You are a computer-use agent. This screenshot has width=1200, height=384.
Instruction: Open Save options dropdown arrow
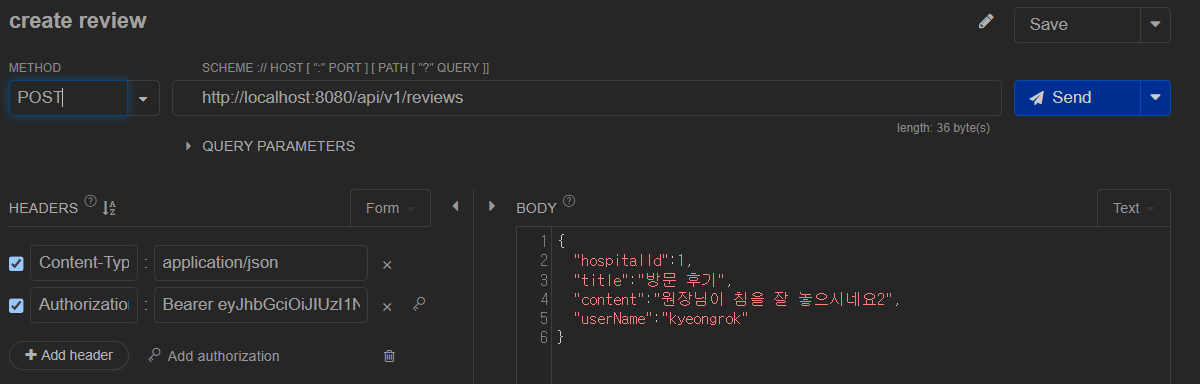coord(1155,24)
